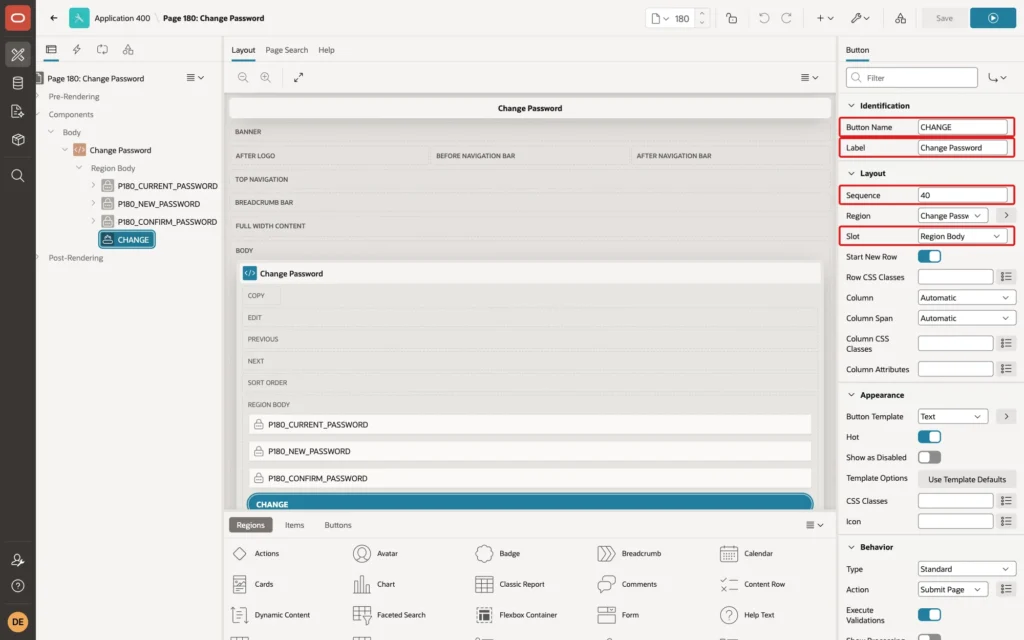
Task: Collapse the Appearance section
Action: point(851,395)
